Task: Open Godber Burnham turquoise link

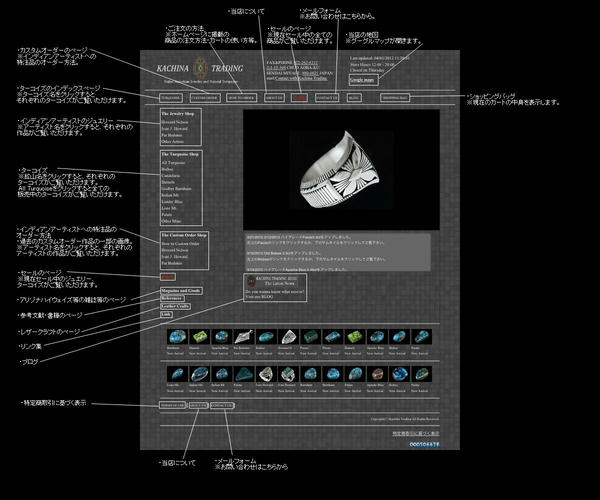Action: point(176,189)
